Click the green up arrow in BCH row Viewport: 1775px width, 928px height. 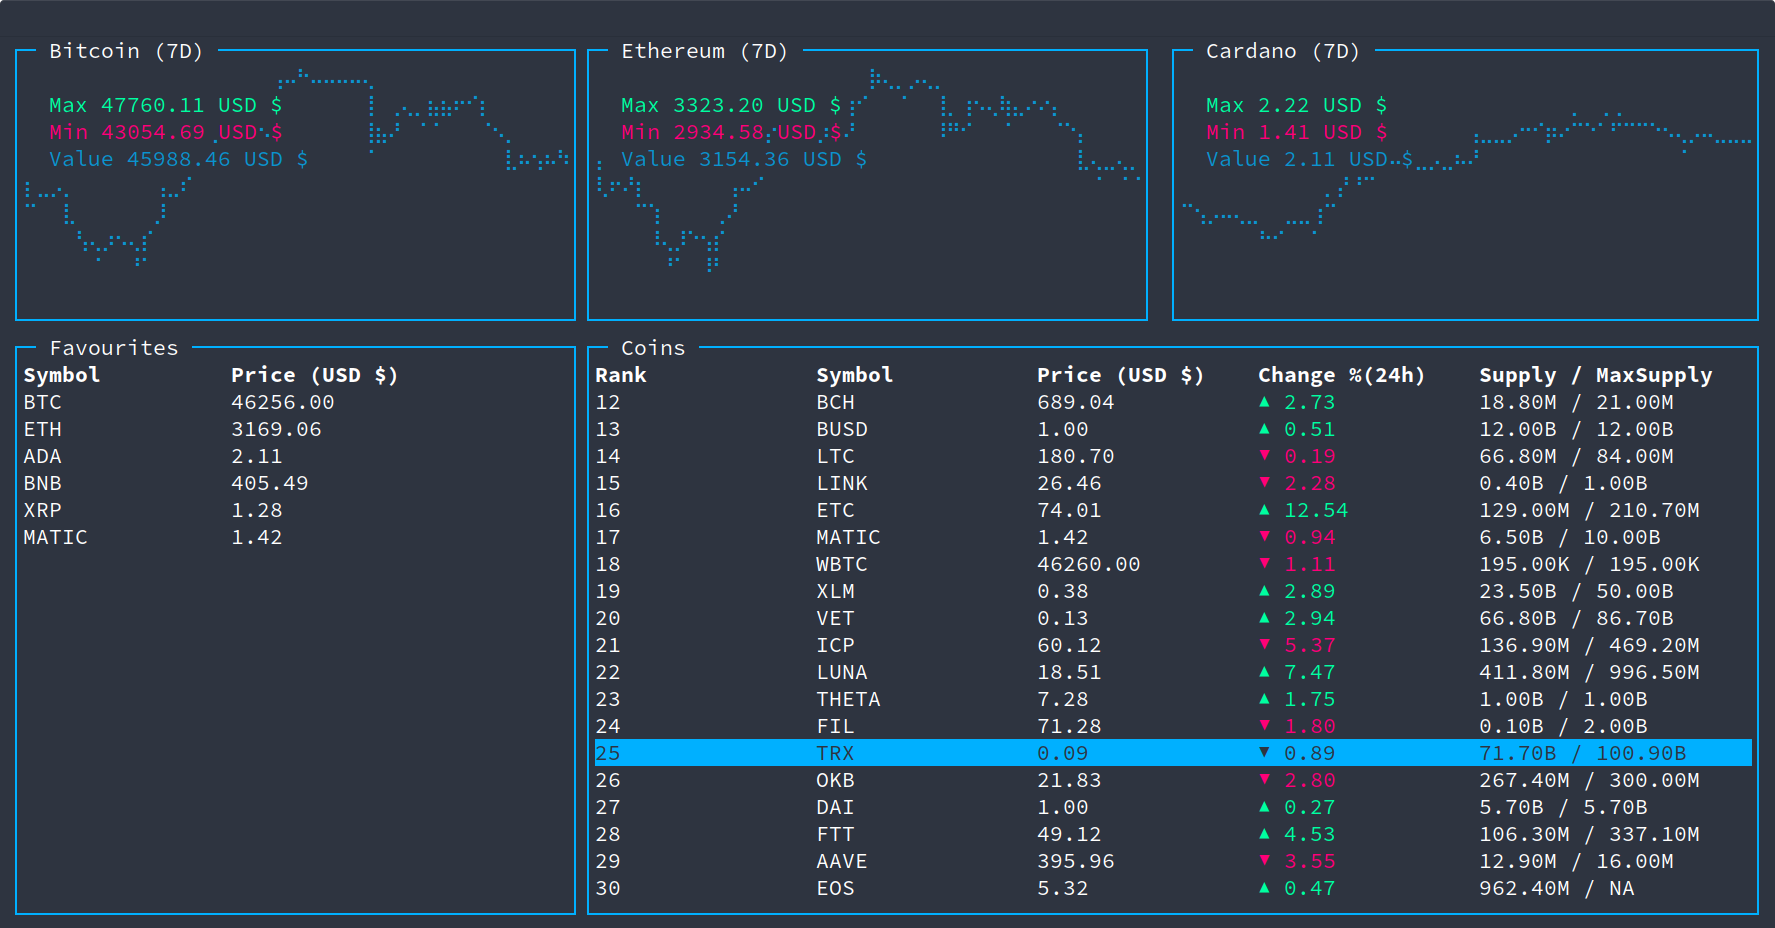tap(1264, 402)
